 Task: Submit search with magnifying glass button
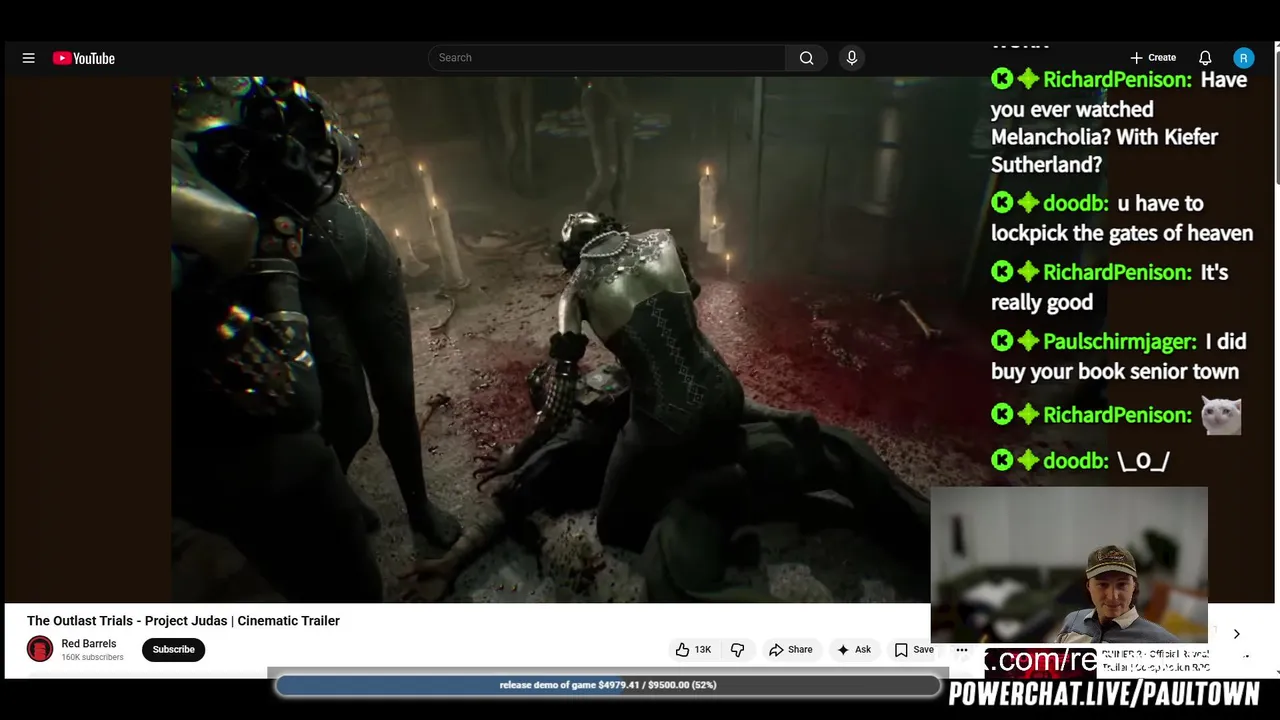click(806, 58)
